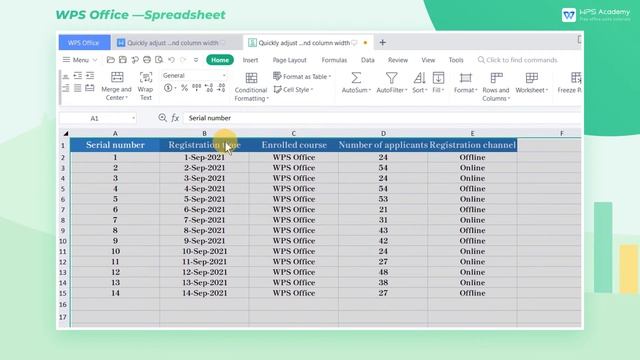Increase decimal places

point(209,88)
